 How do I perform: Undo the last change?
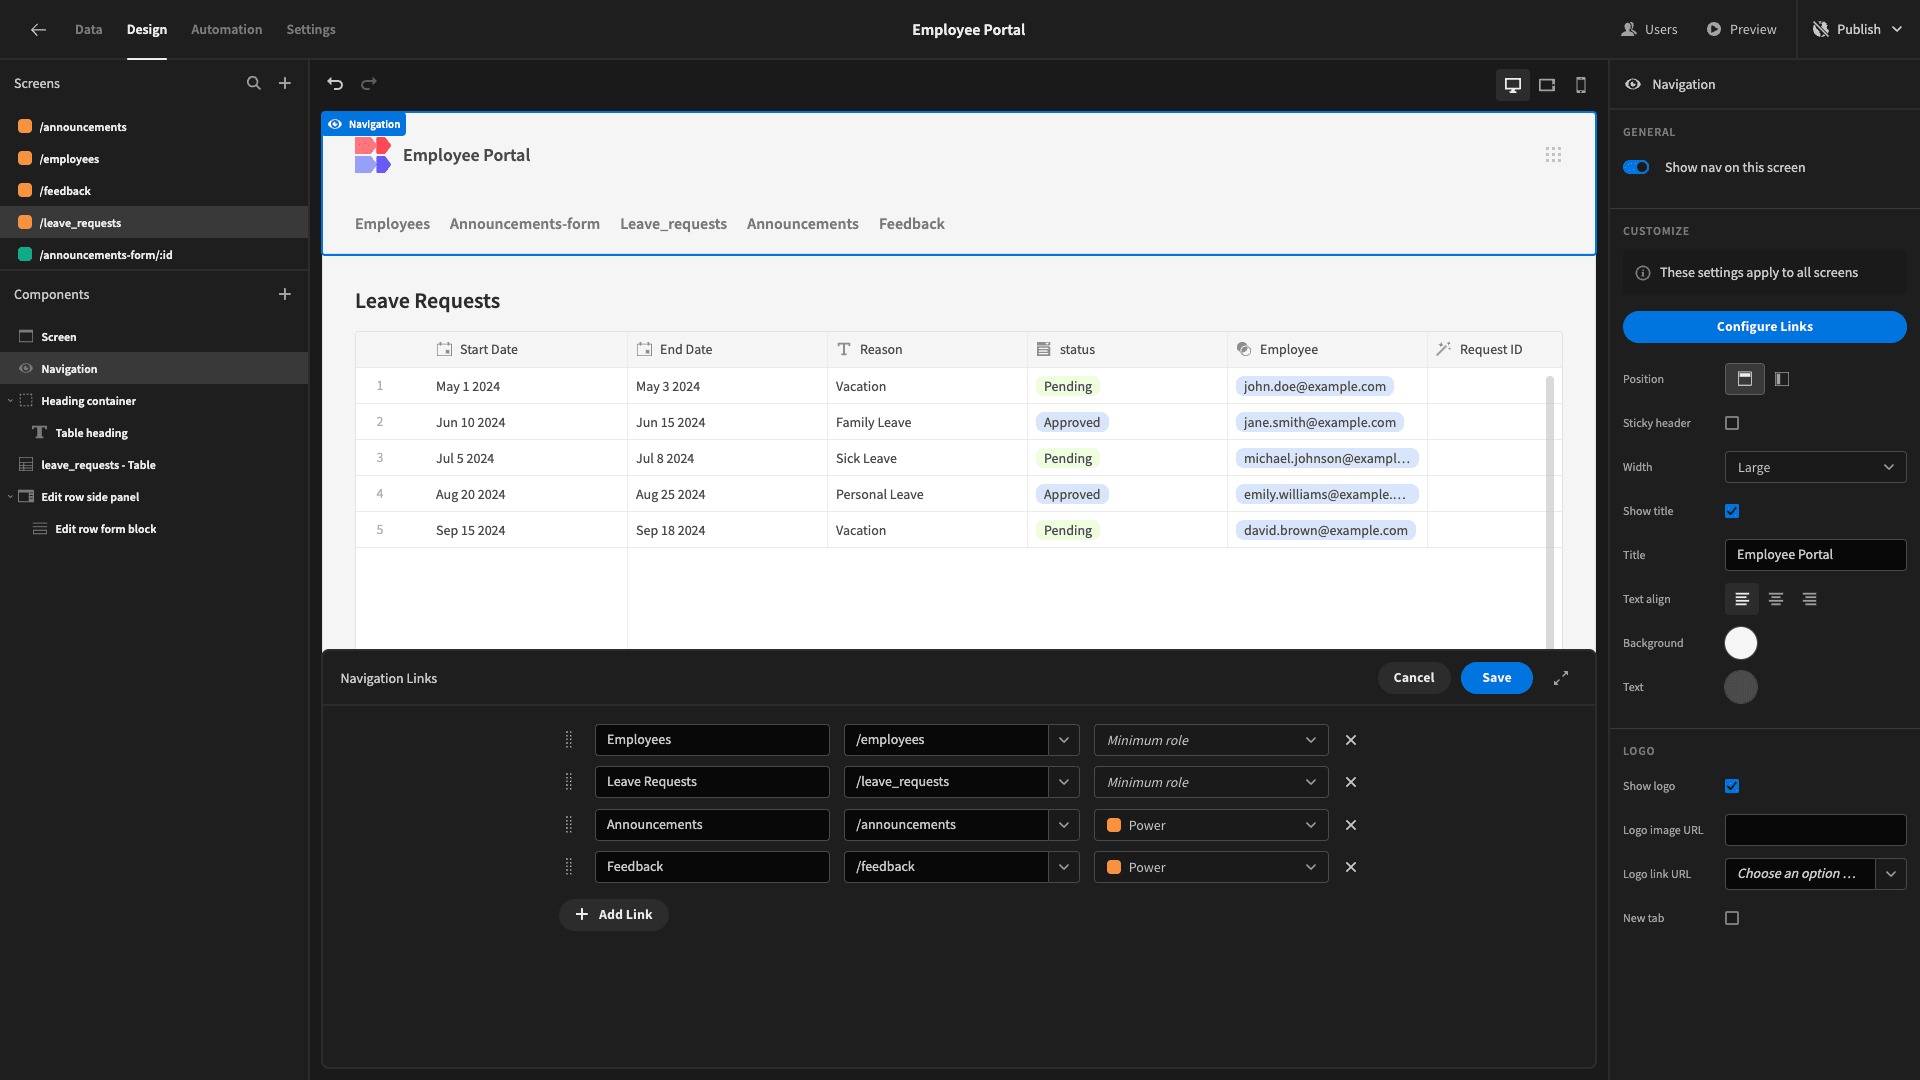(336, 84)
